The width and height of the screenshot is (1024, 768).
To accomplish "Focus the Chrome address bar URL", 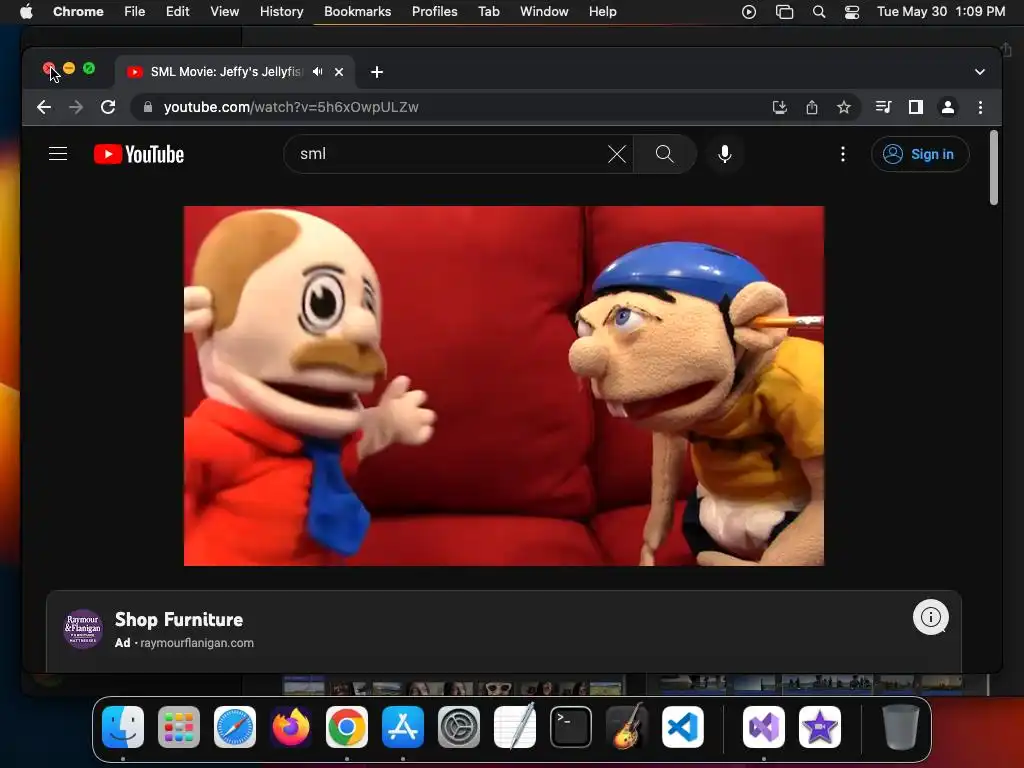I will click(x=291, y=107).
